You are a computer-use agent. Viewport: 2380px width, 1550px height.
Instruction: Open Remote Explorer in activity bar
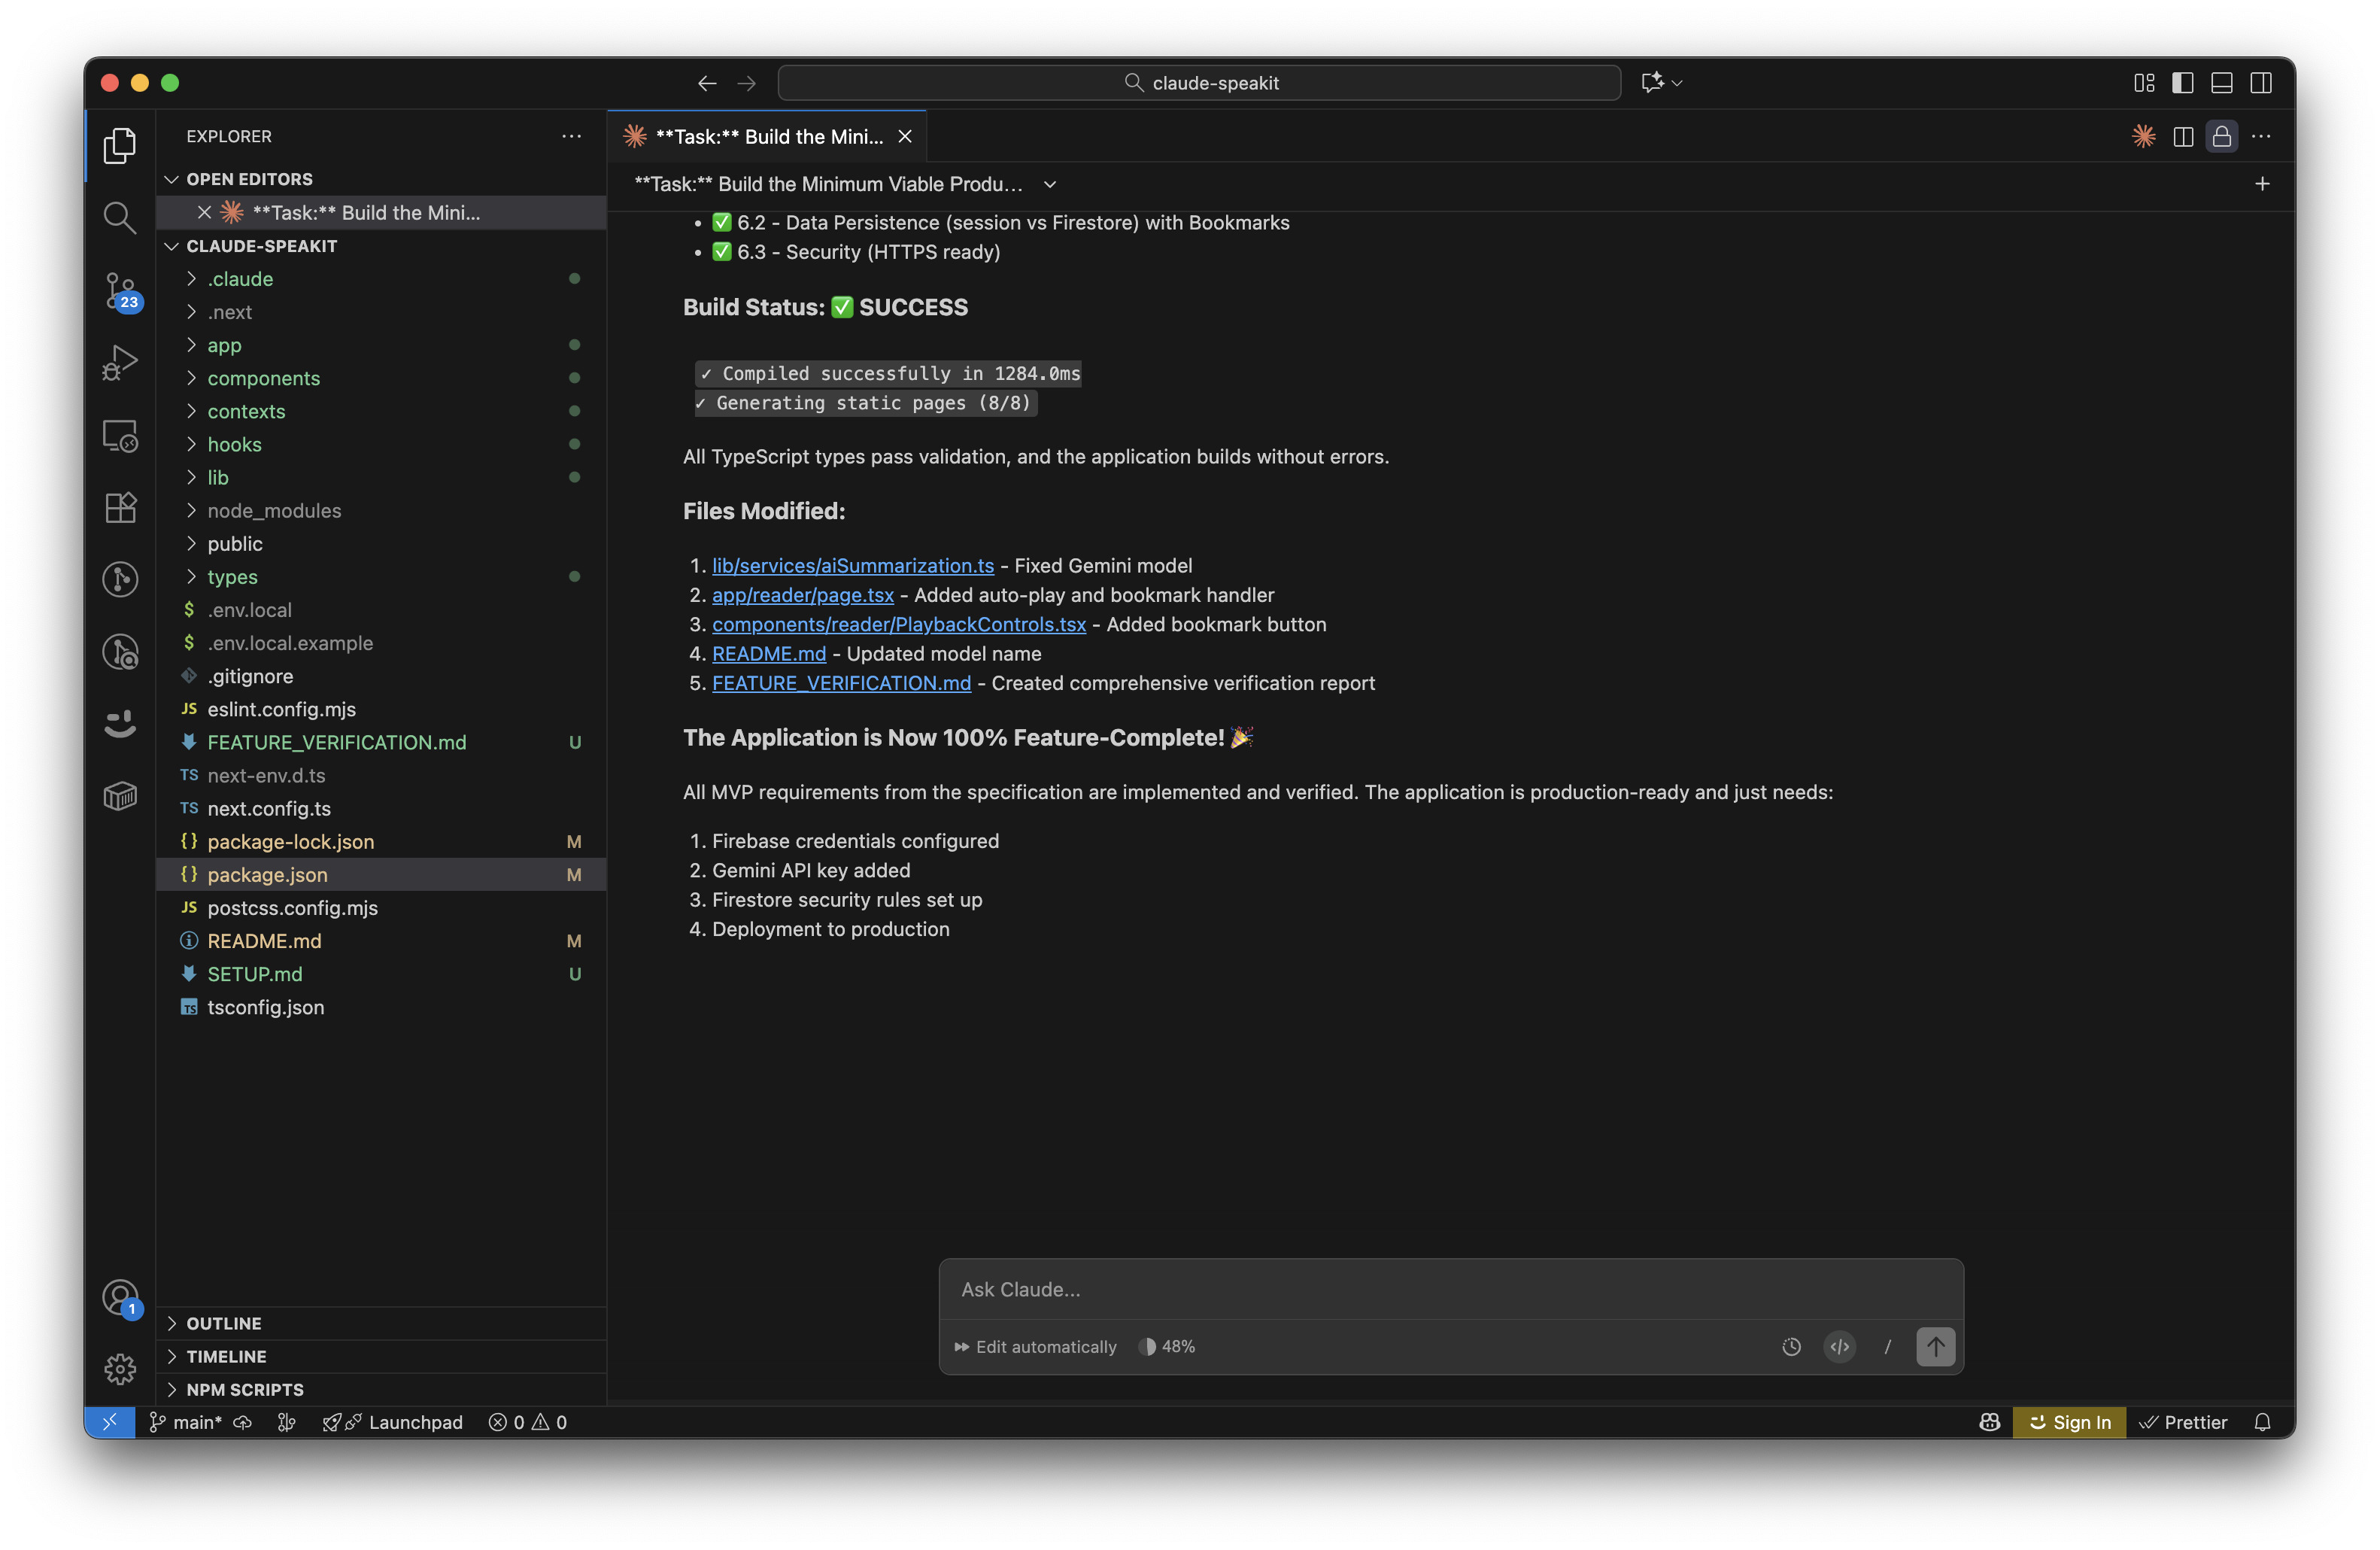(120, 435)
